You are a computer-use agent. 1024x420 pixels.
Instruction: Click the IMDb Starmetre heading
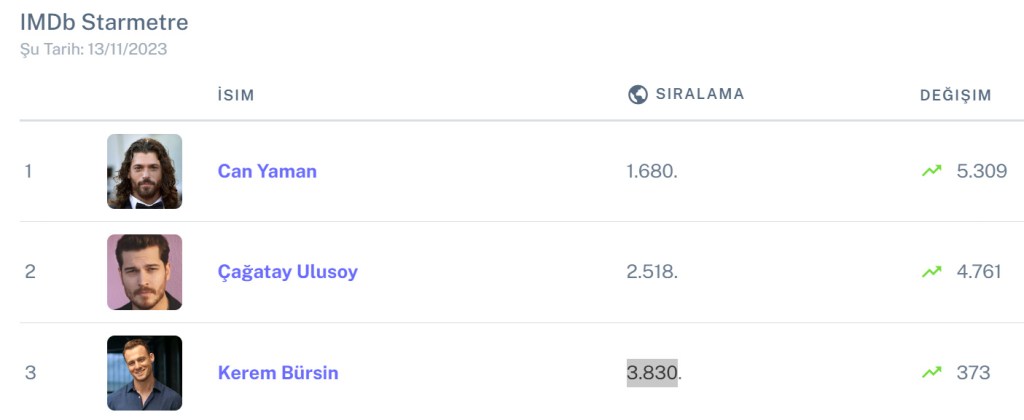[104, 22]
